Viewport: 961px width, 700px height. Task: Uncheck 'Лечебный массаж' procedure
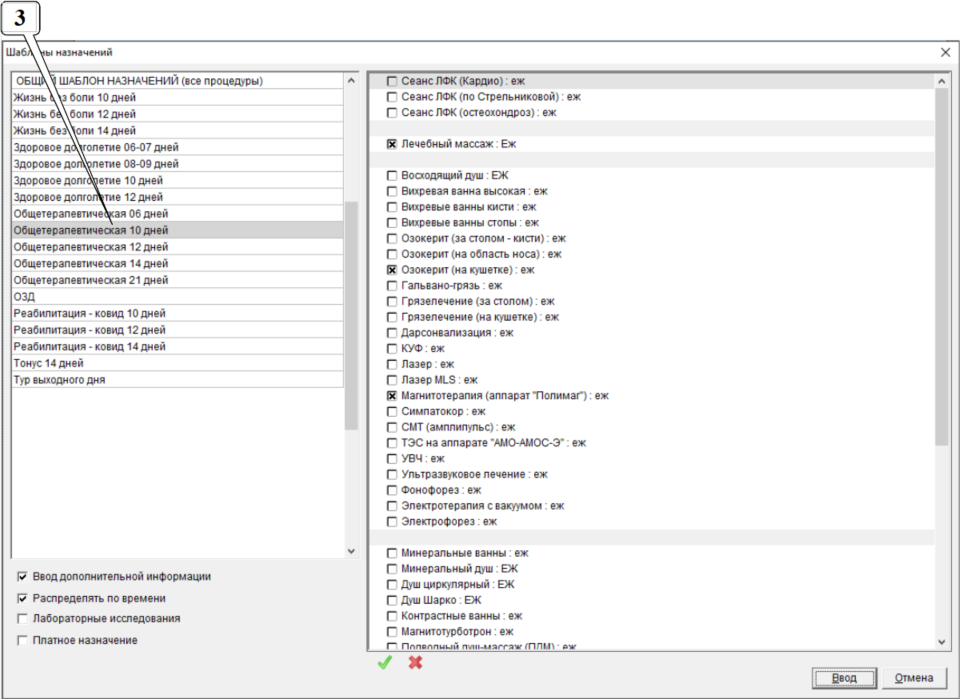[x=392, y=144]
